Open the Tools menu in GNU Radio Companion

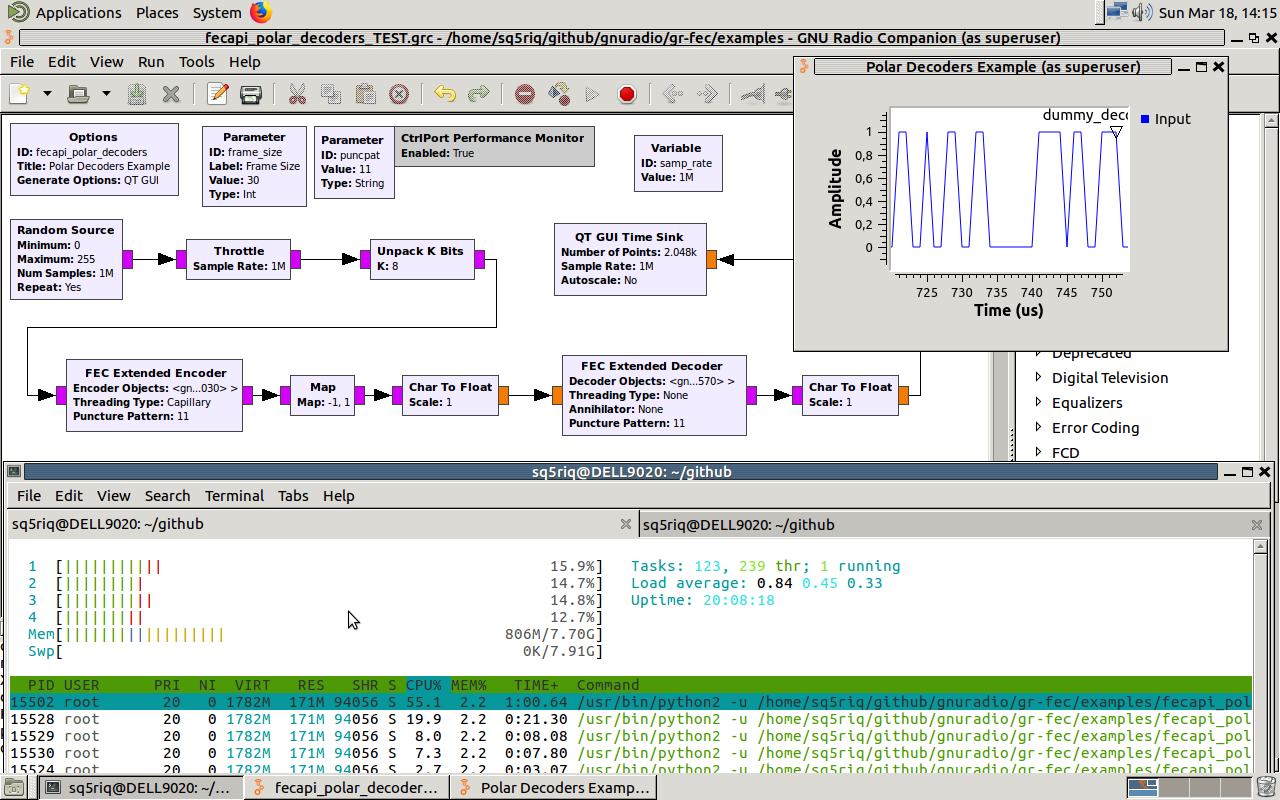(x=197, y=61)
